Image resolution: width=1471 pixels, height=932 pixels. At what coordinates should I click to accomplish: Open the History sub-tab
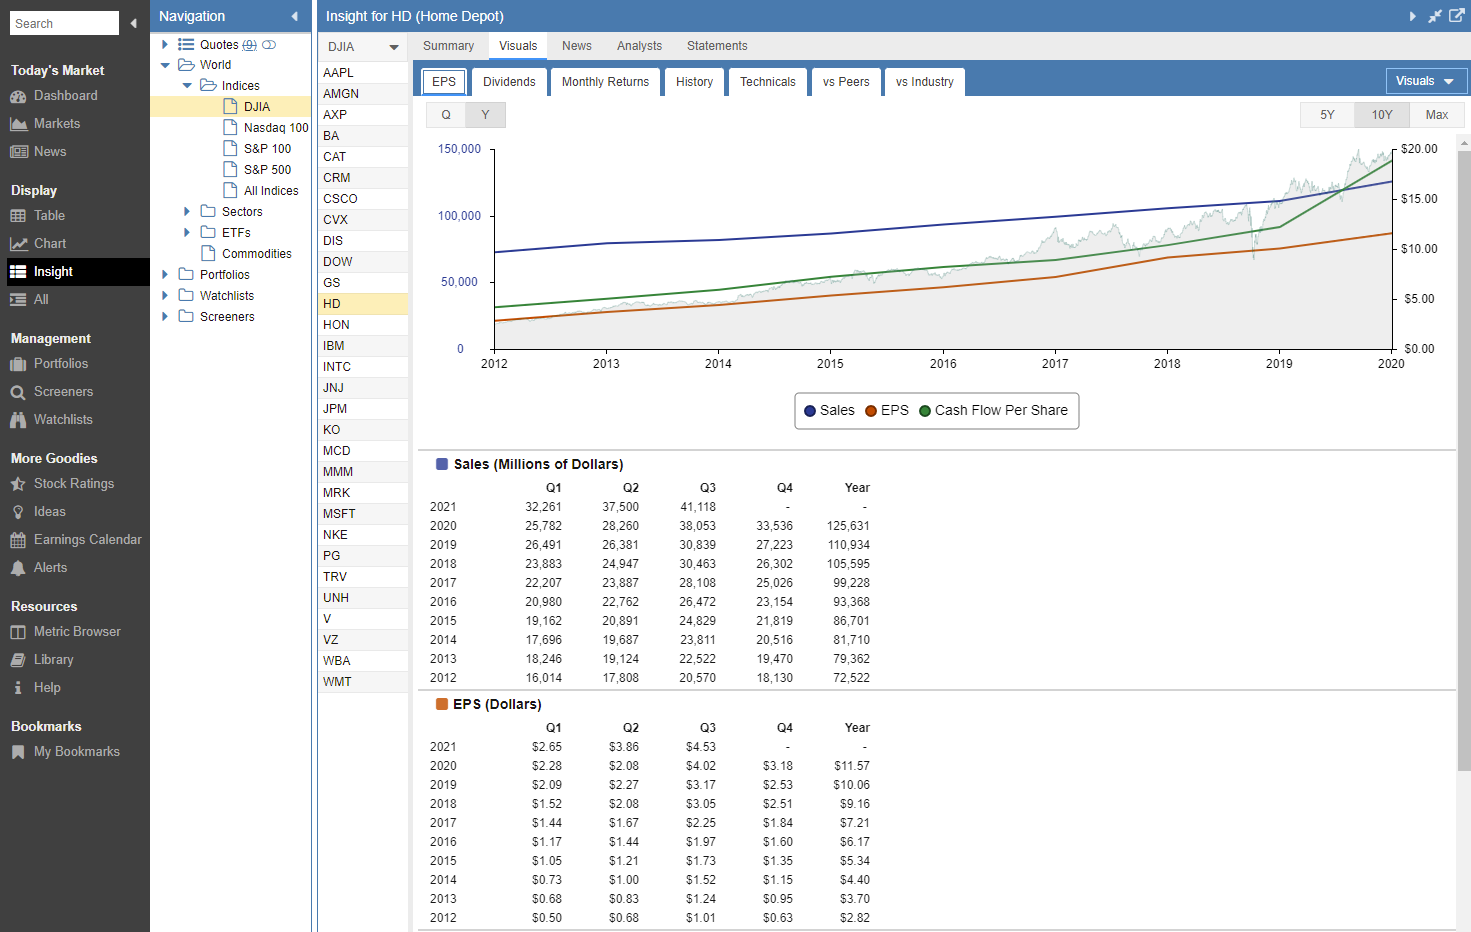click(x=694, y=82)
